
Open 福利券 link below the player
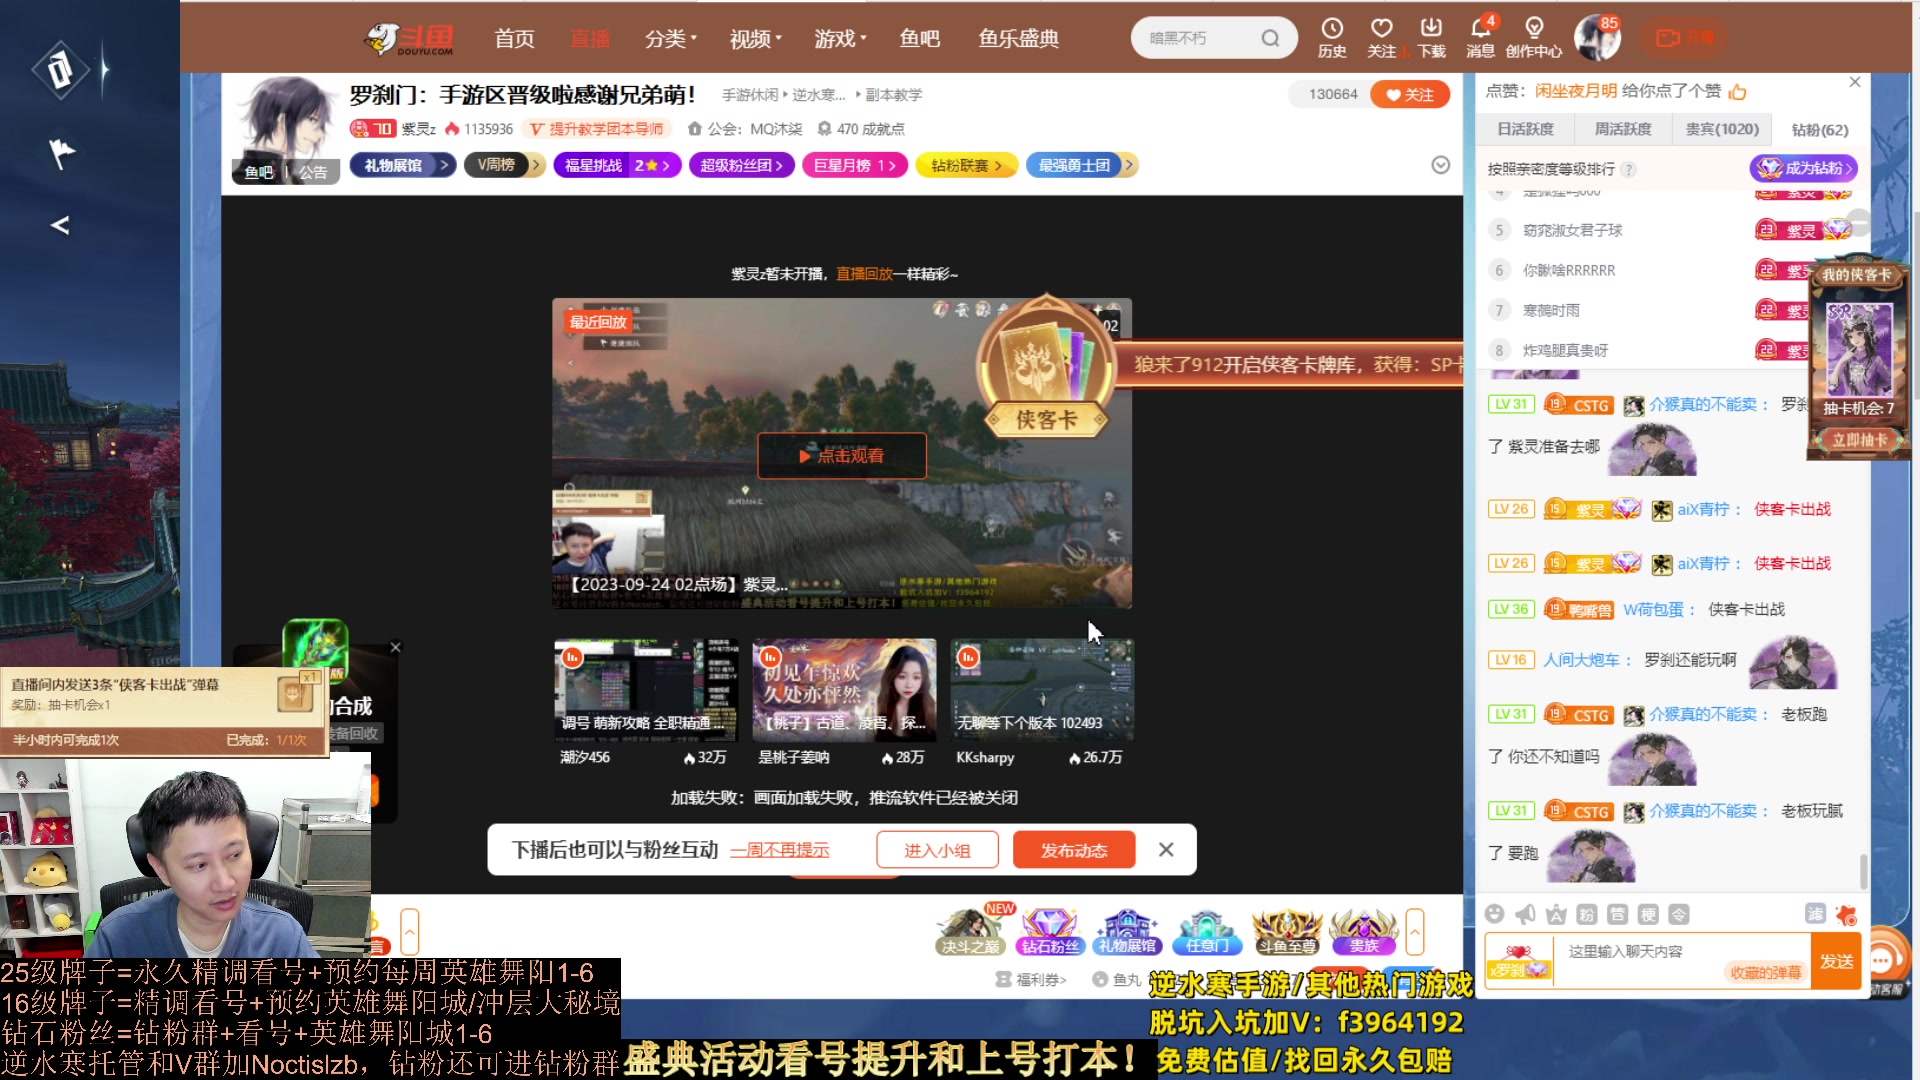click(1037, 979)
